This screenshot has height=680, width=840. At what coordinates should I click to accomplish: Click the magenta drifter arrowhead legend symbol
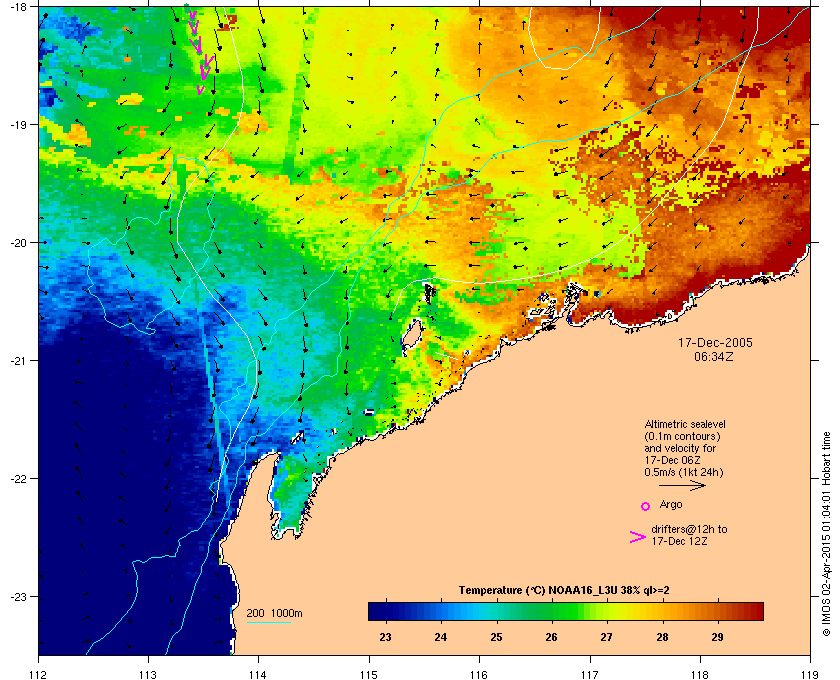[x=638, y=537]
